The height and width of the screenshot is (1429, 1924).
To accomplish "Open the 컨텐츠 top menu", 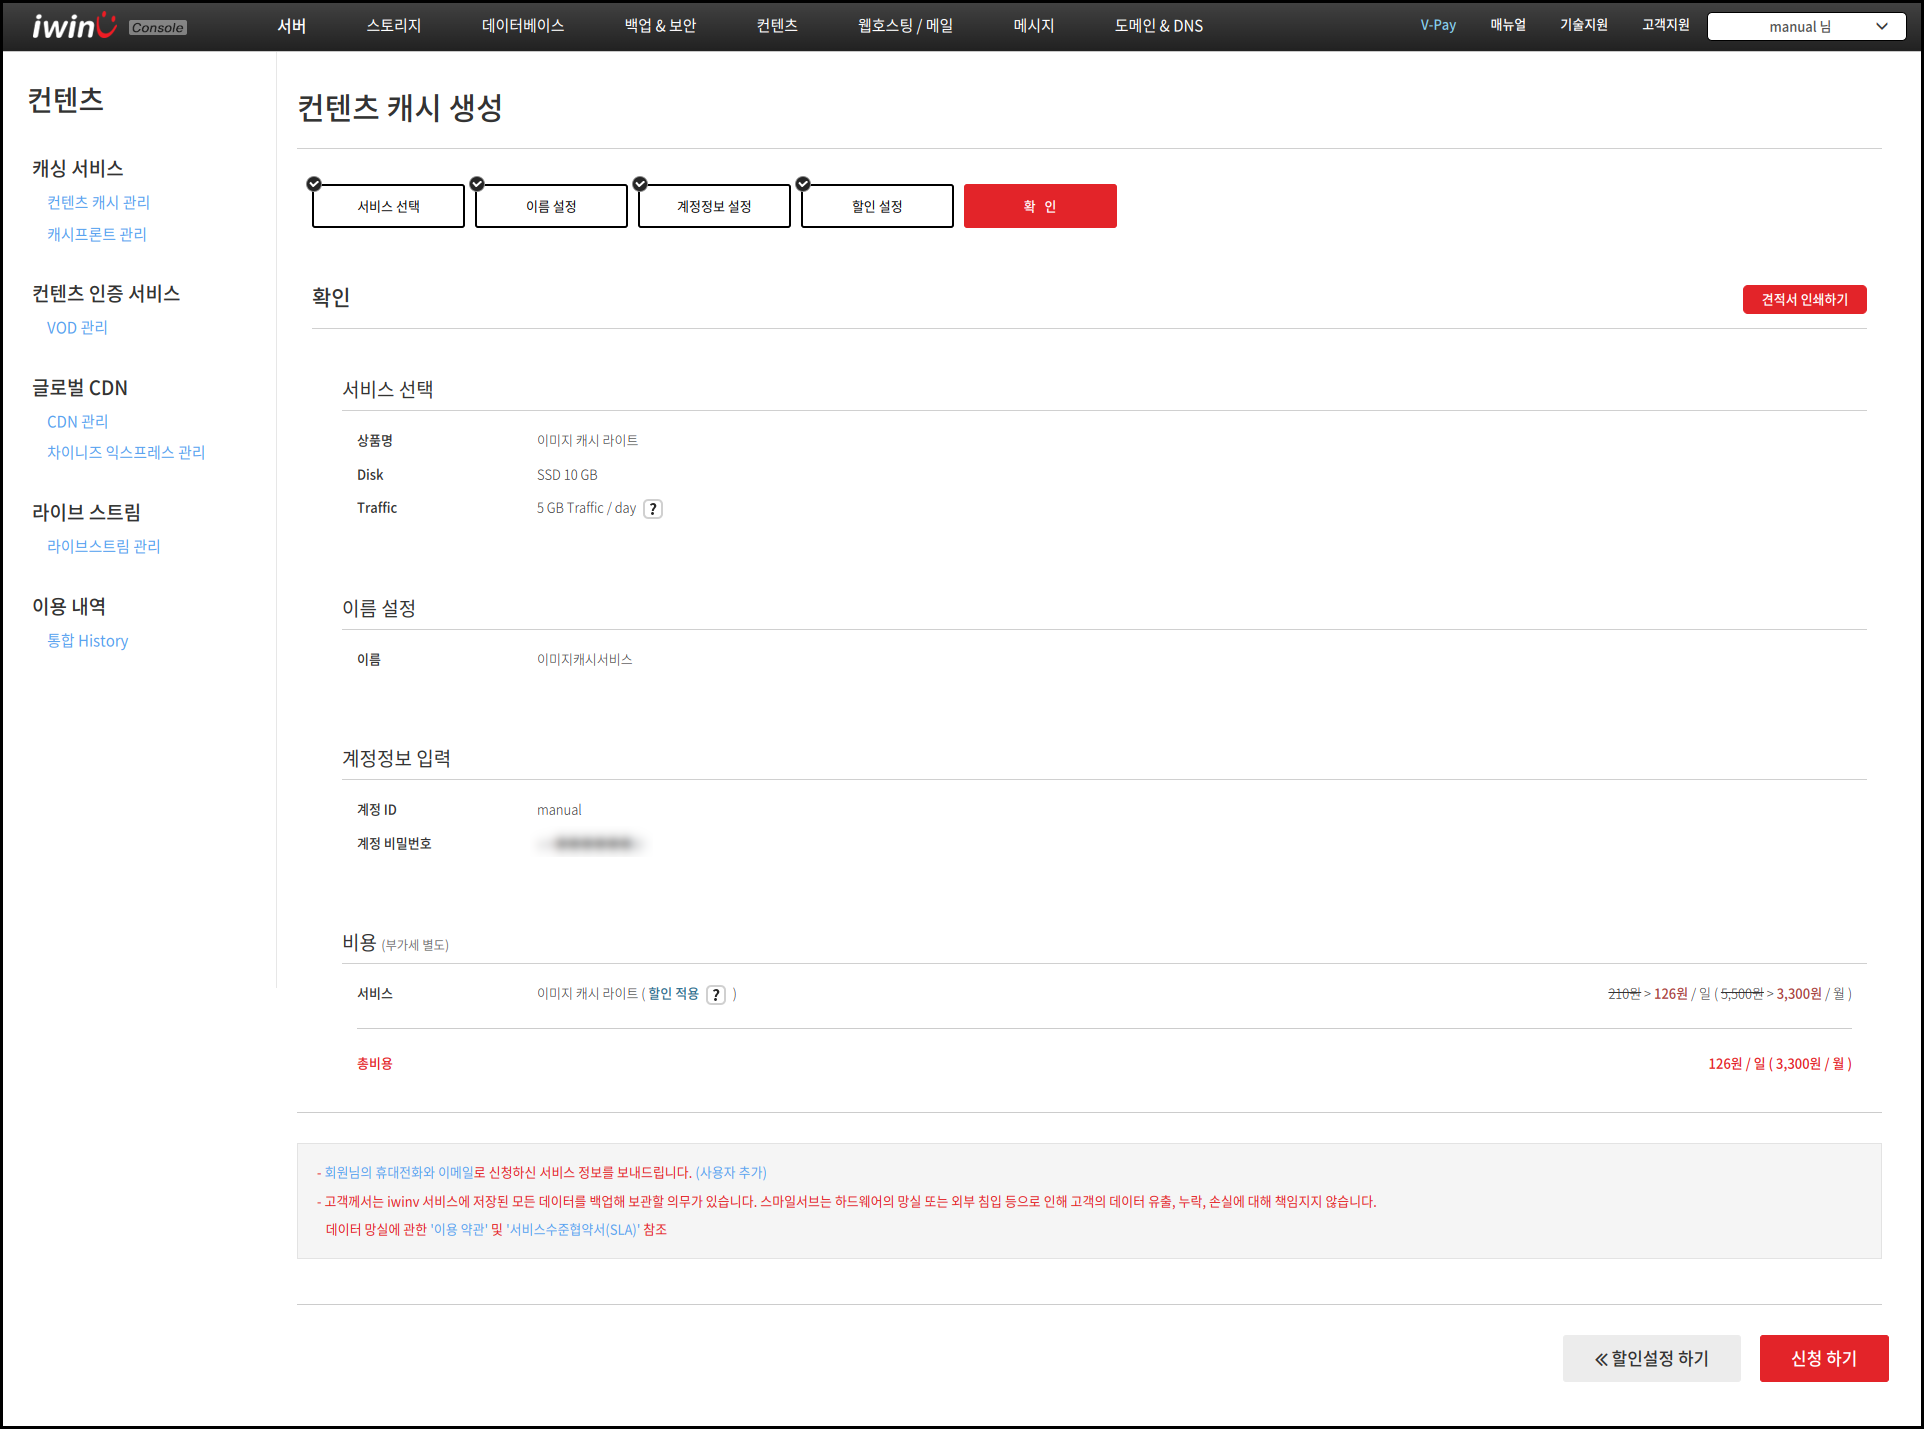I will click(x=777, y=26).
